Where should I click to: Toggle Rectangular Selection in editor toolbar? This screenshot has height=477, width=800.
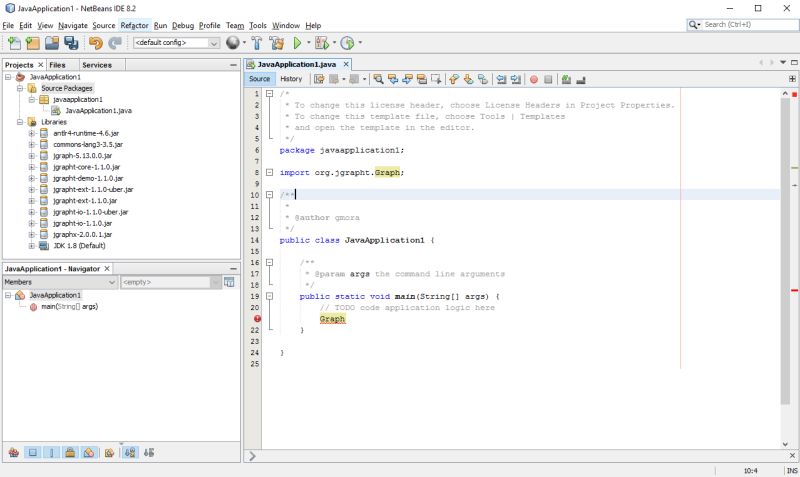point(436,79)
